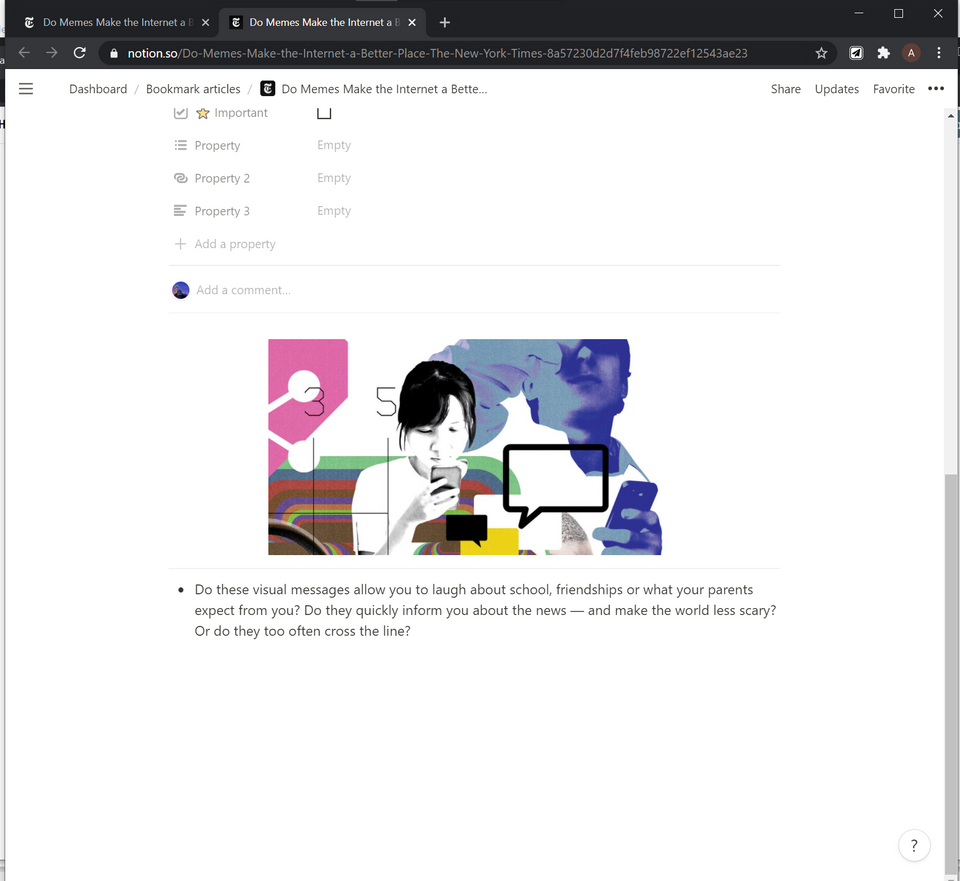Click the list icon next to Property
The image size is (960, 881).
pos(181,145)
